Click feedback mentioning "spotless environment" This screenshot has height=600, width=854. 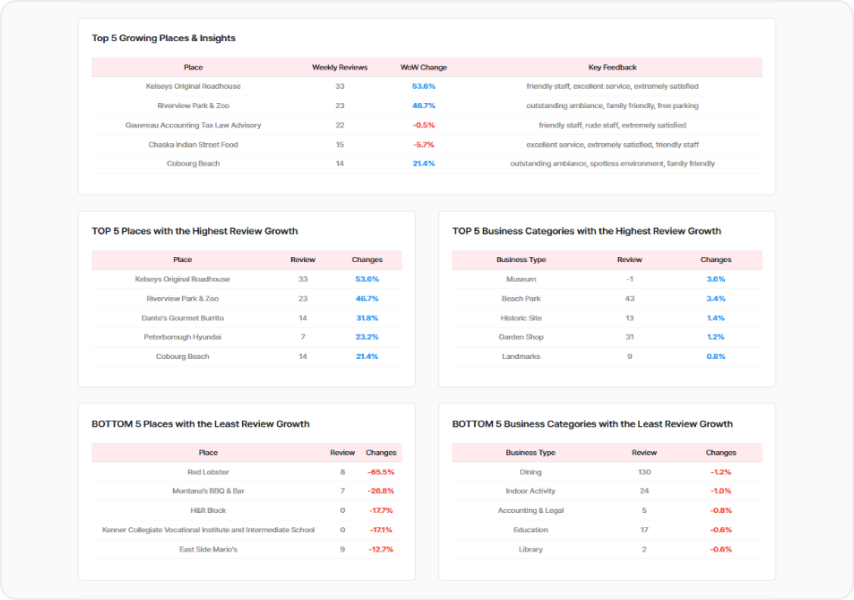pos(612,163)
